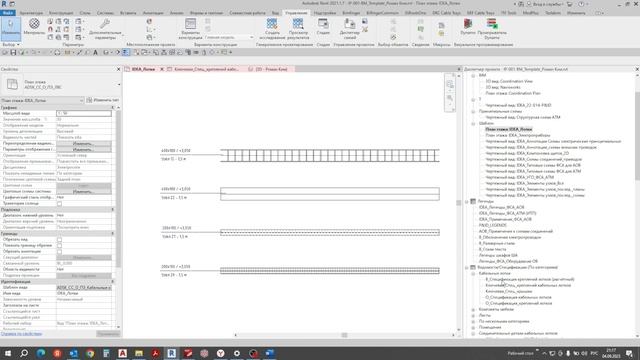Open Диспетчер связей manage links

tap(349, 29)
